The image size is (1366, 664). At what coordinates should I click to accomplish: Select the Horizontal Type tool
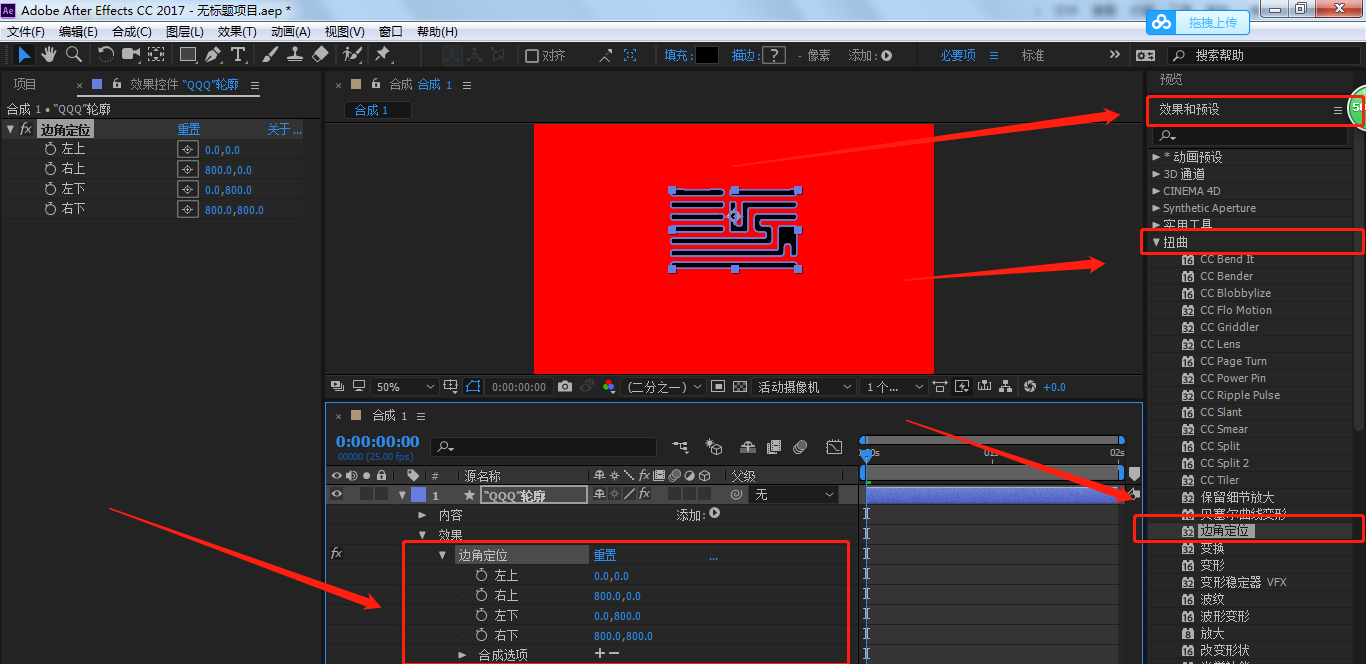[x=238, y=55]
